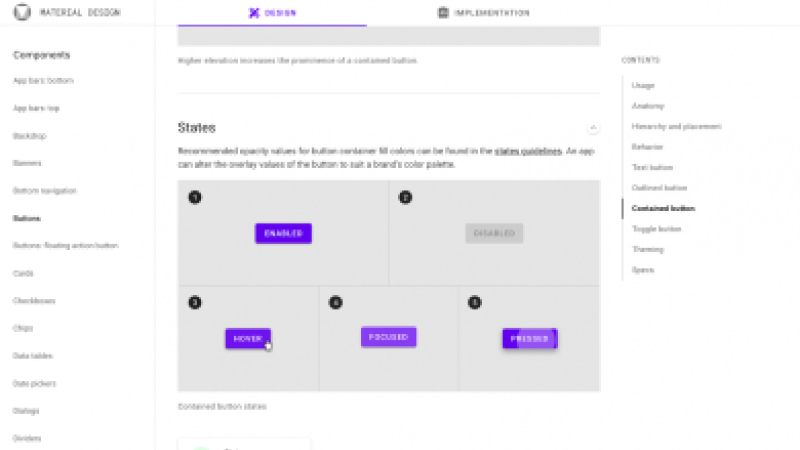Open Bottom navigation in components sidebar
The width and height of the screenshot is (800, 450).
(44, 191)
